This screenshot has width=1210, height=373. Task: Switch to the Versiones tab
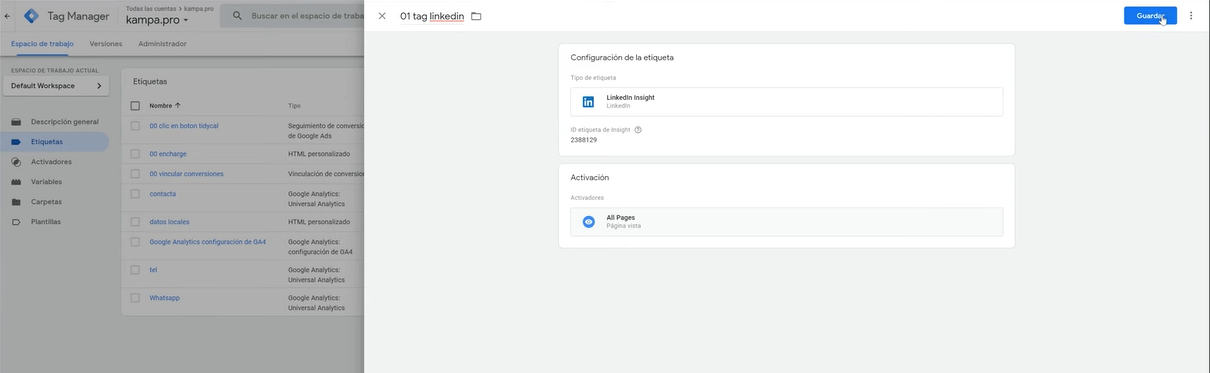[106, 44]
